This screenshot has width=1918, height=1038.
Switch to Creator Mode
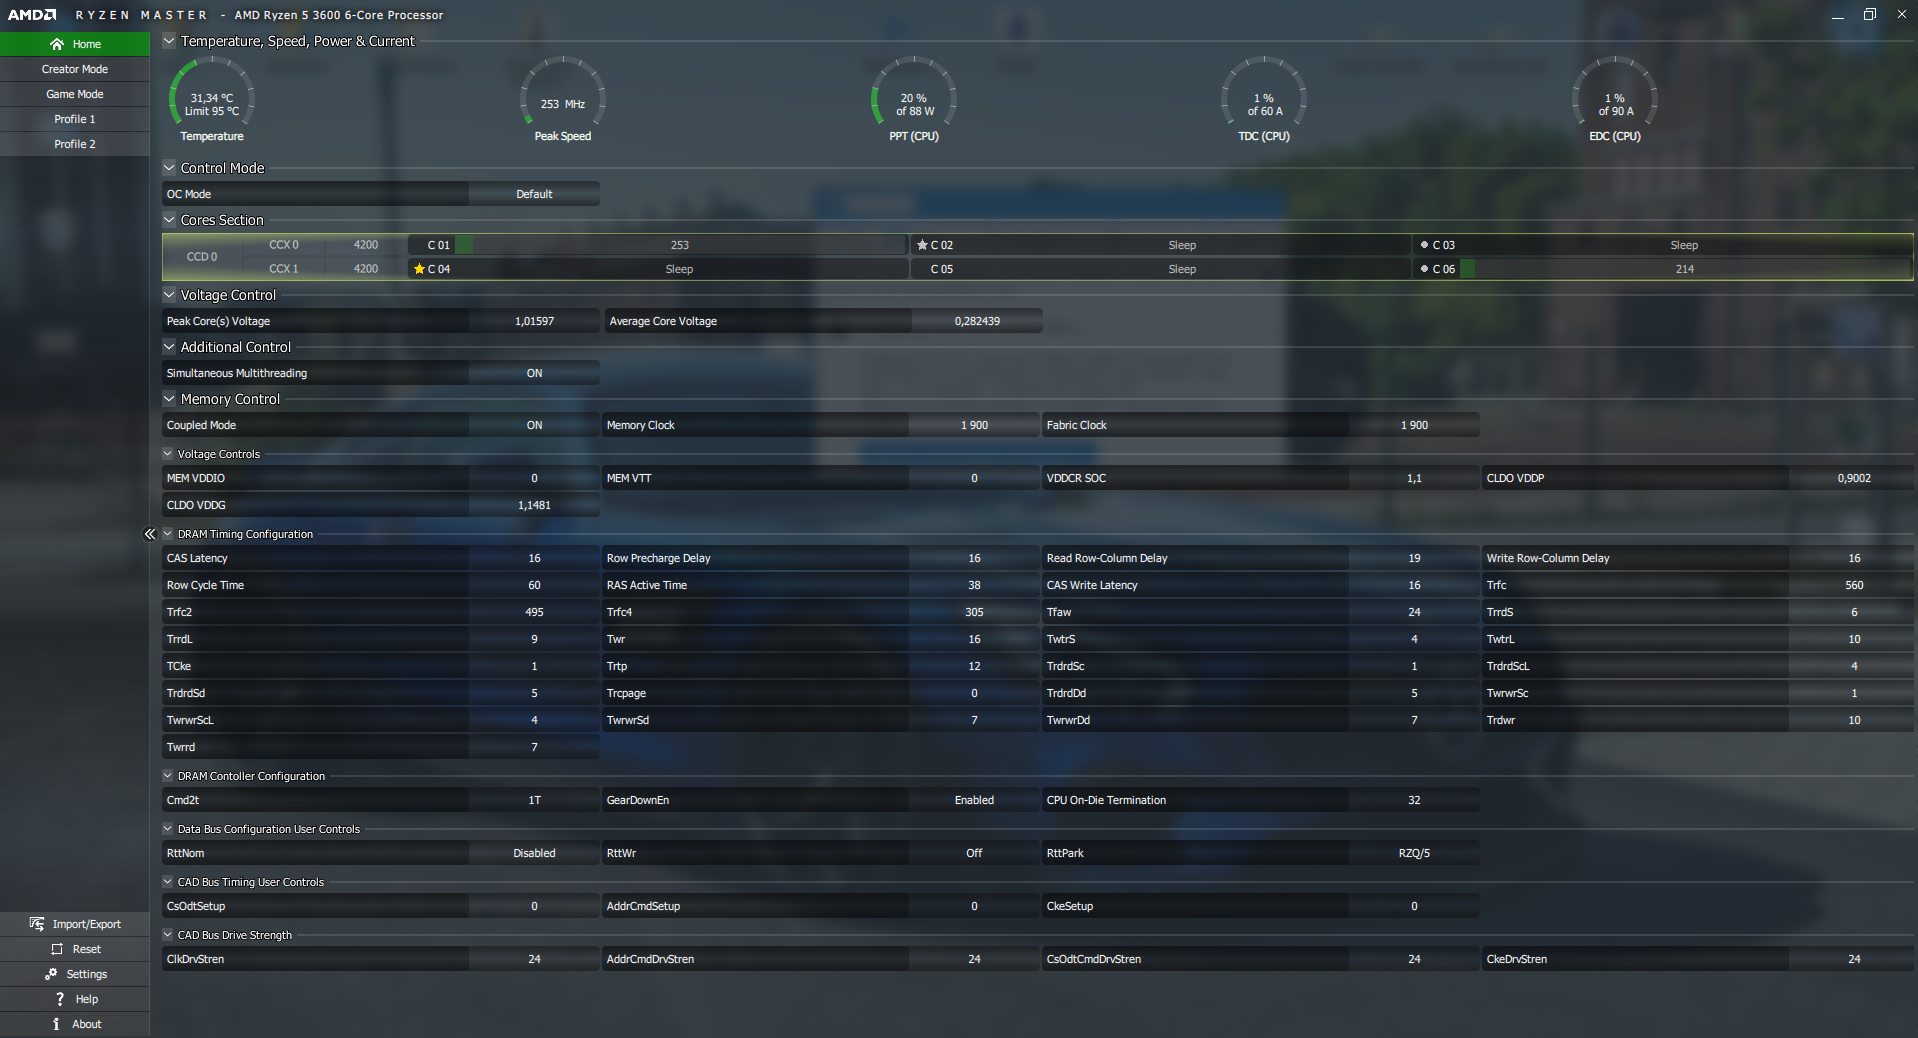(75, 69)
